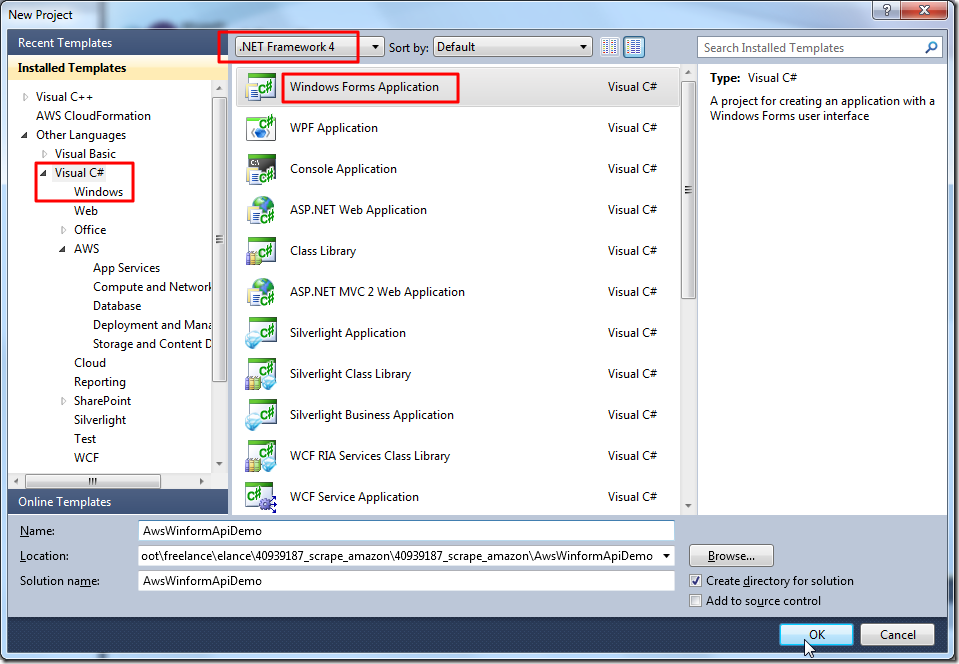
Task: Select 'ASP.NET MVC 2 Web Application' name
Action: [x=377, y=292]
